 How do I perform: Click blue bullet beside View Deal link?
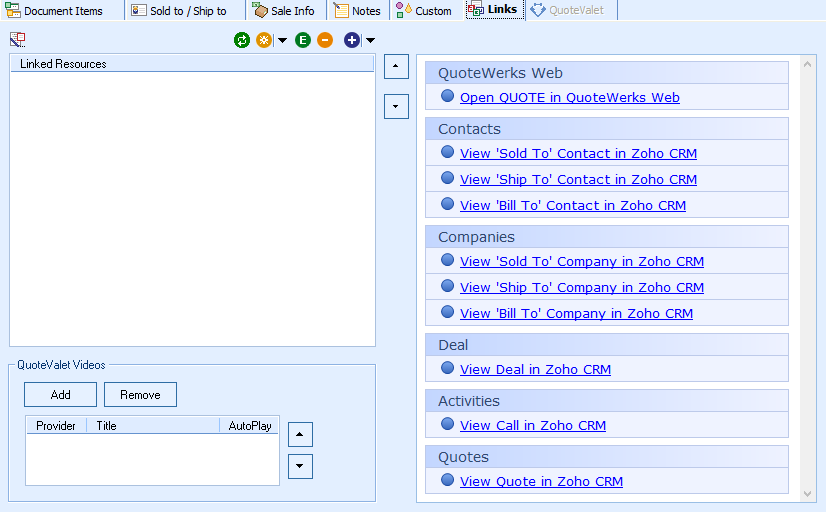[447, 368]
